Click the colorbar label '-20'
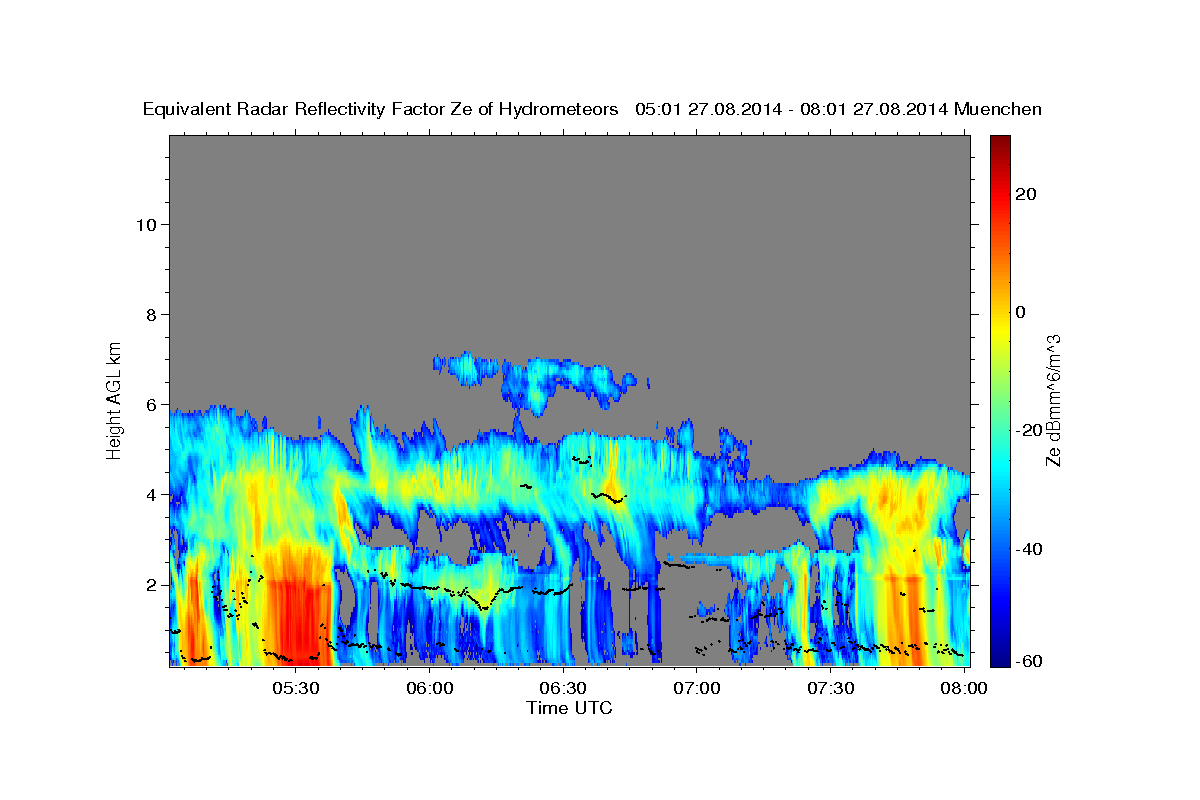 pyautogui.click(x=1029, y=430)
